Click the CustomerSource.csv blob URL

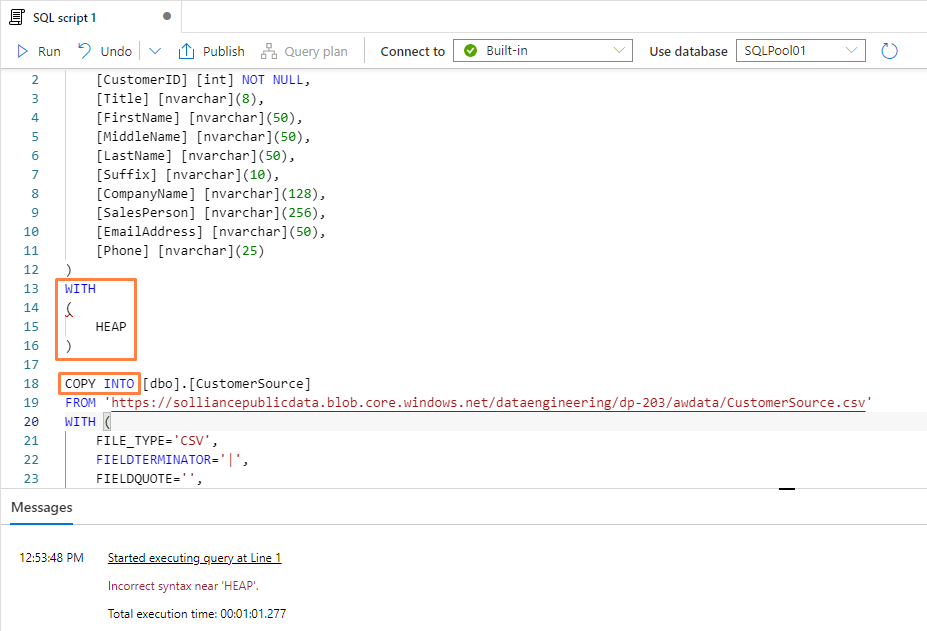(x=488, y=403)
